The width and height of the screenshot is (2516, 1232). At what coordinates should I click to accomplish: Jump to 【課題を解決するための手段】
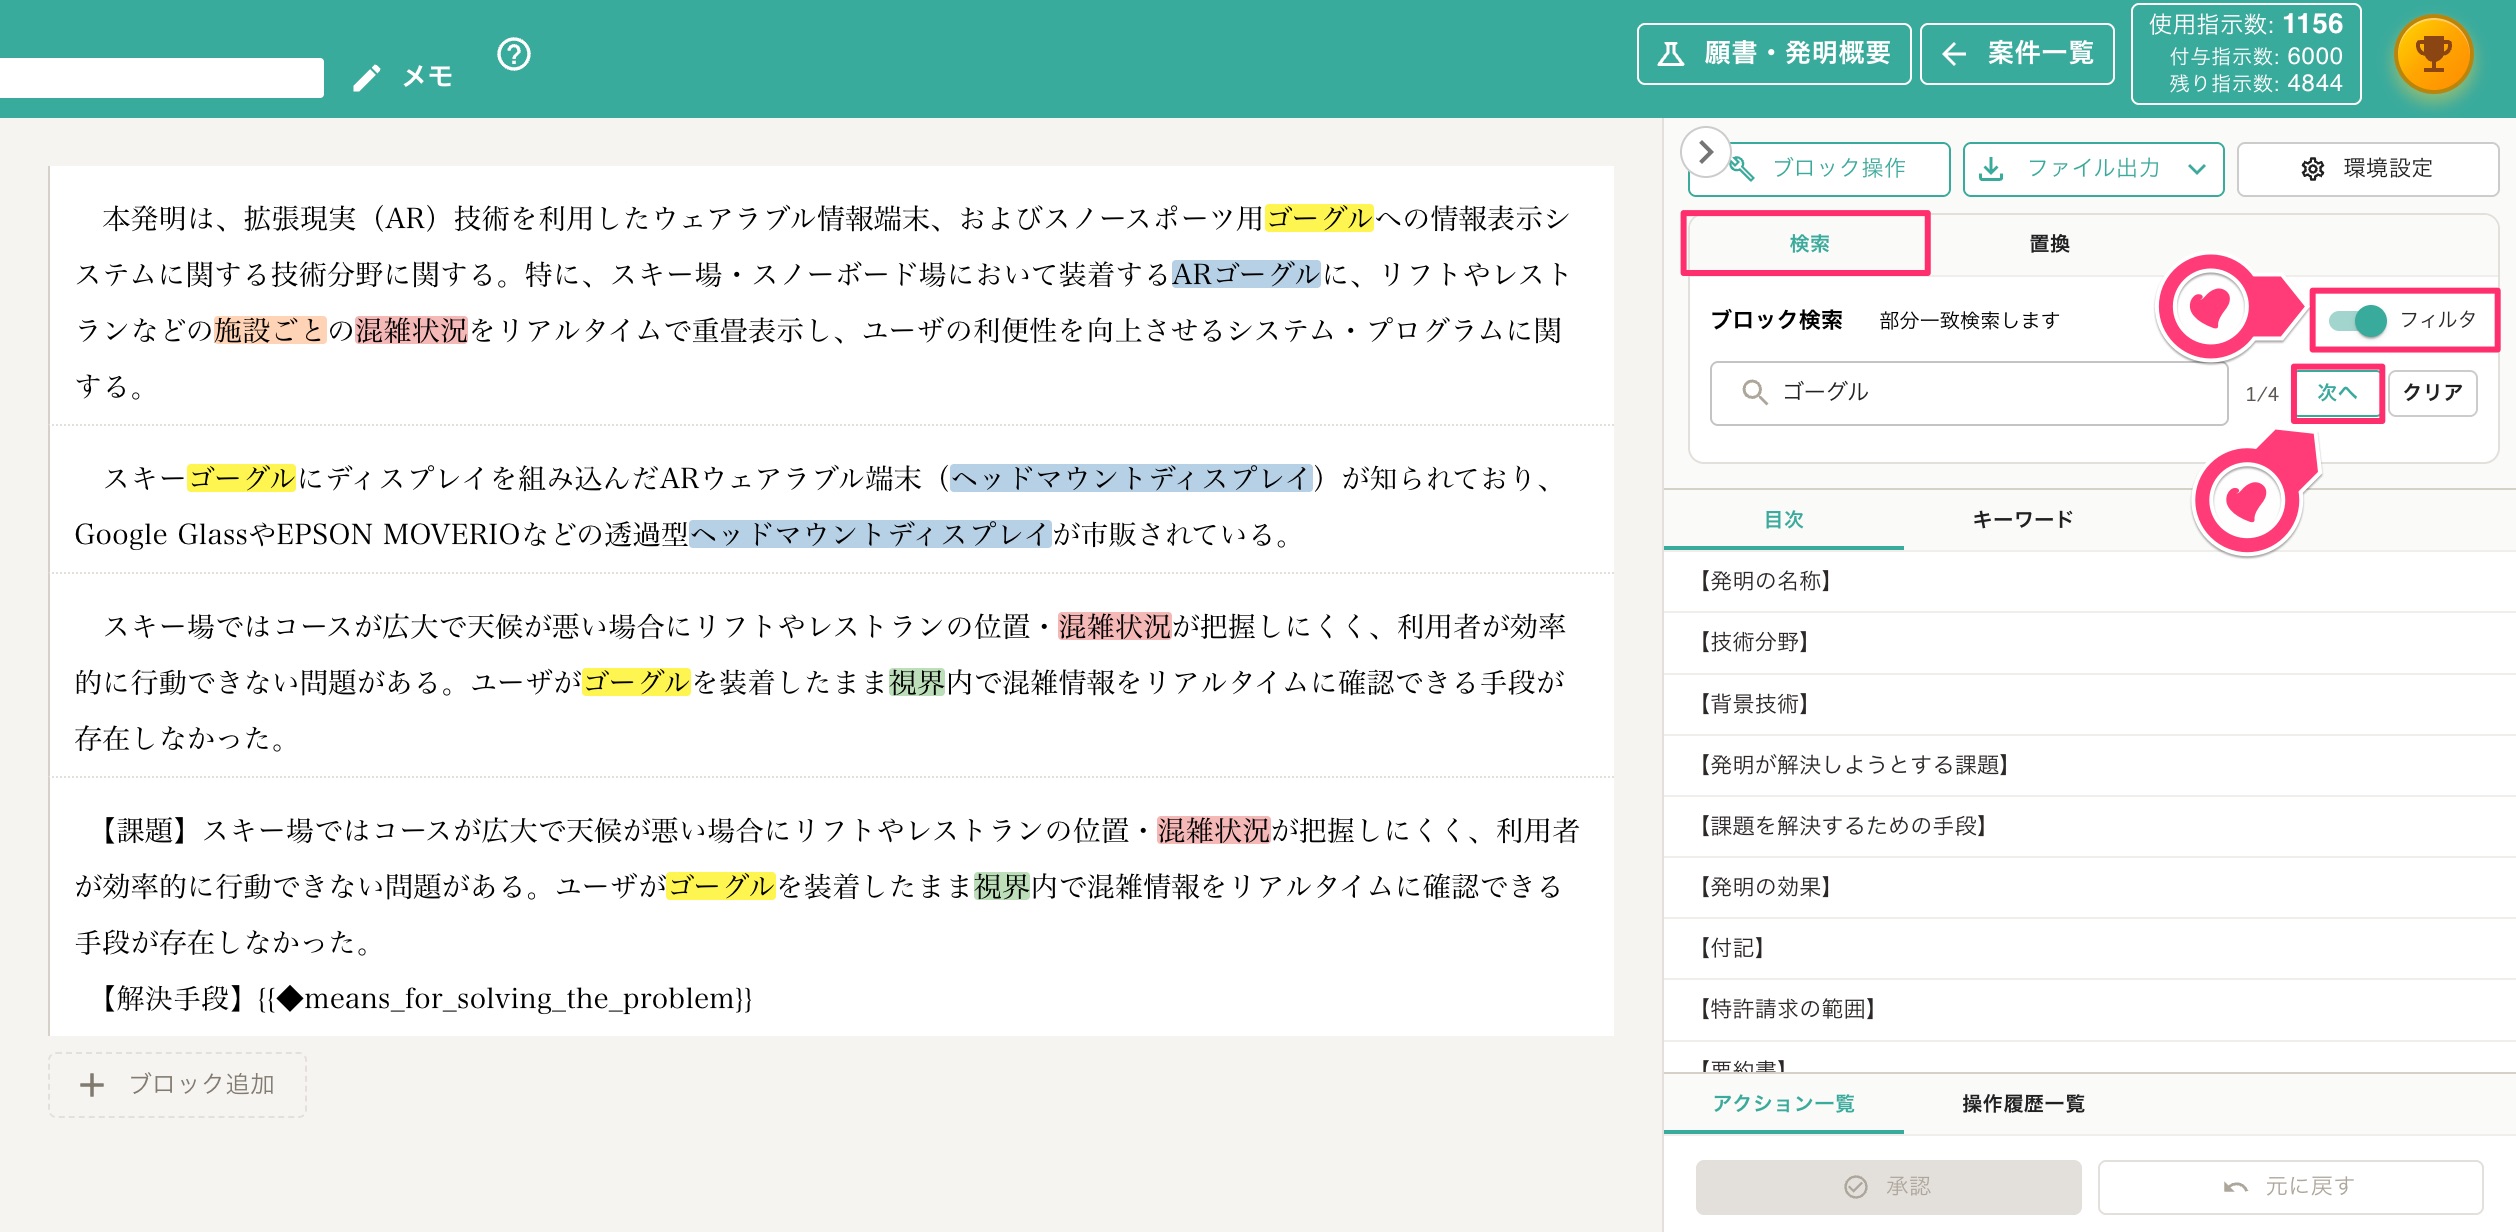[2090, 826]
